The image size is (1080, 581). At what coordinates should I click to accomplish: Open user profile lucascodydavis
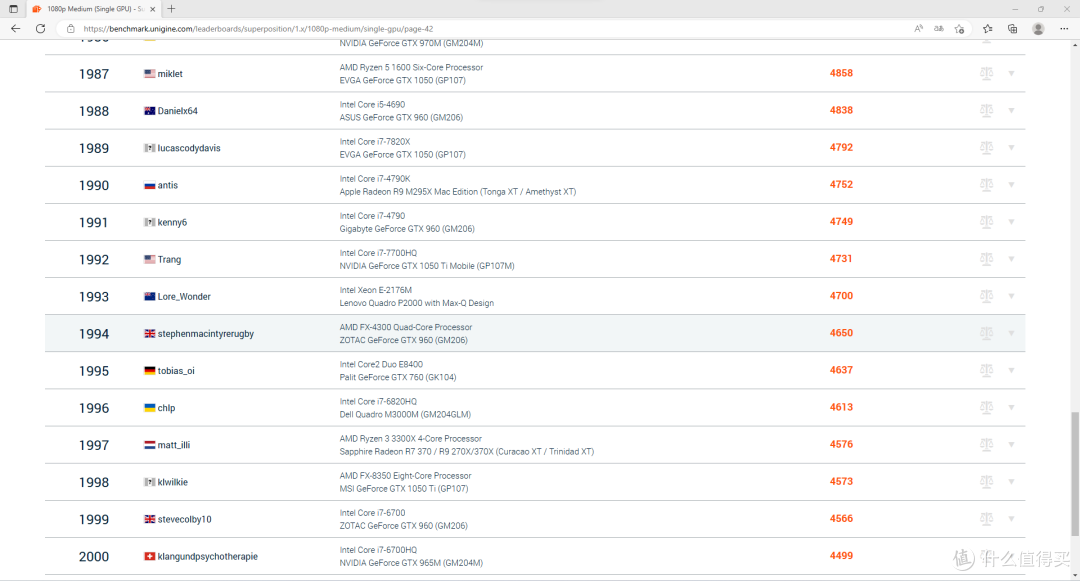189,148
